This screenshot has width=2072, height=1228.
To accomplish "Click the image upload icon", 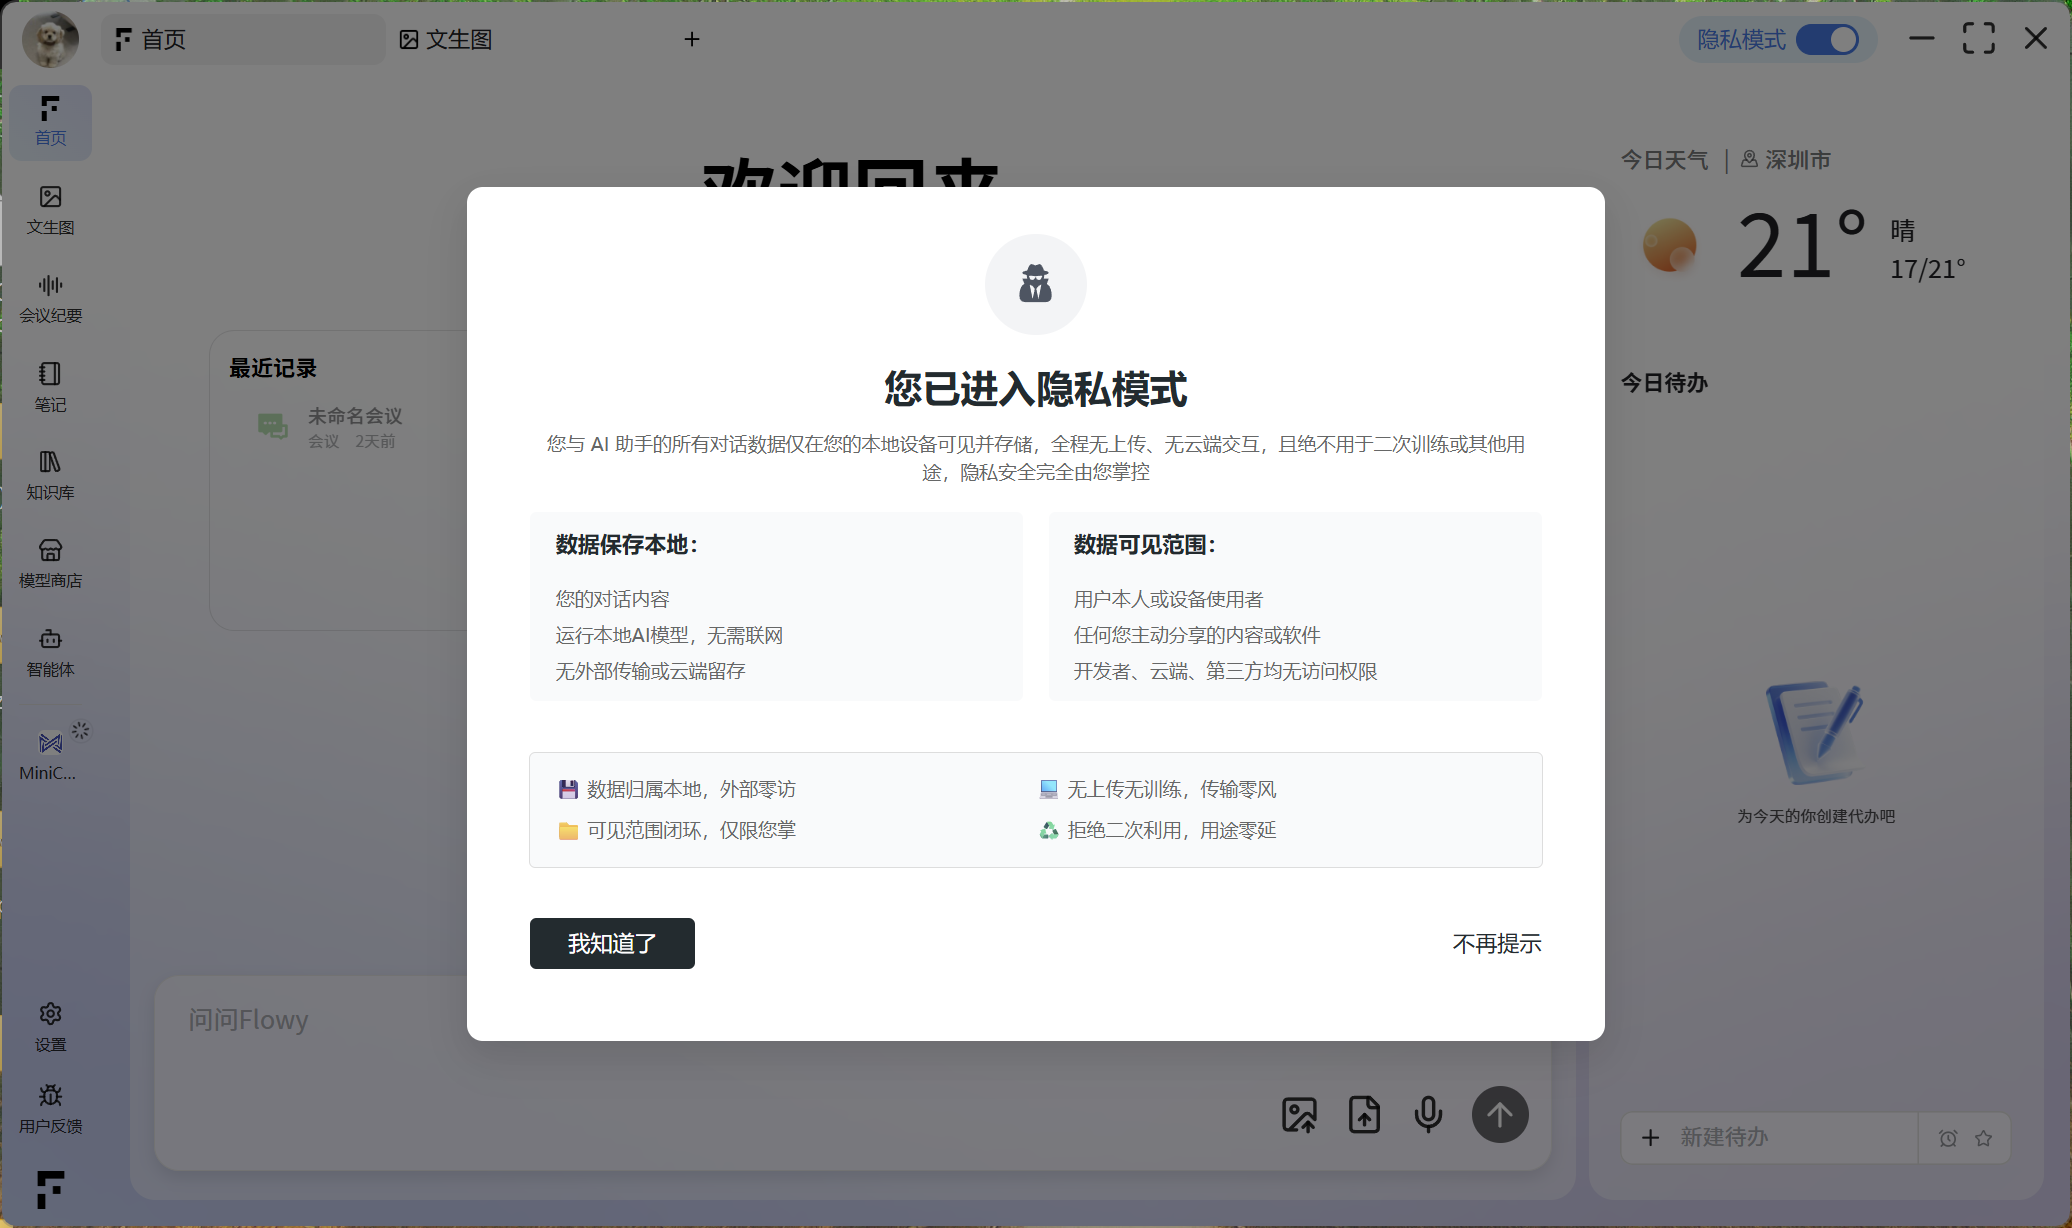I will 1299,1114.
